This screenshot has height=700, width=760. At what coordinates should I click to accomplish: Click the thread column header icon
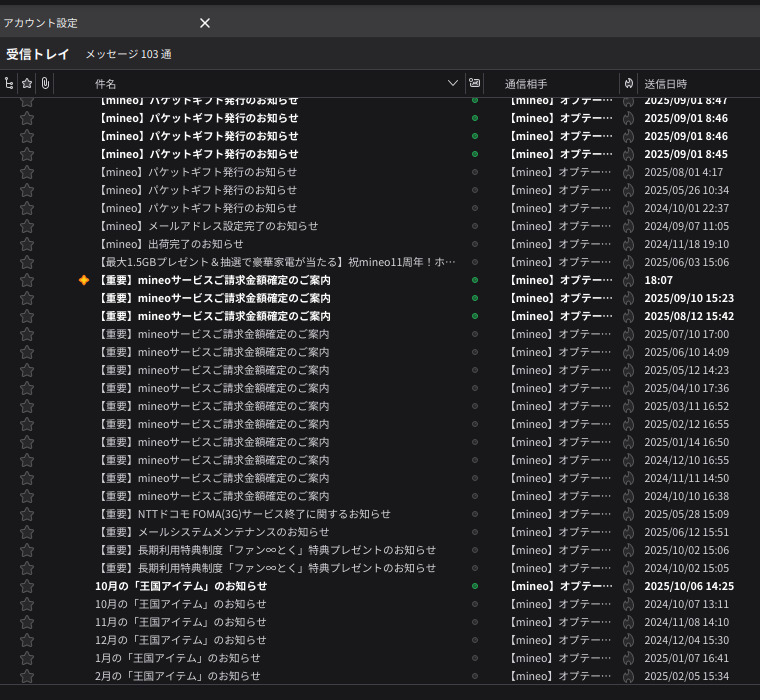click(x=9, y=84)
